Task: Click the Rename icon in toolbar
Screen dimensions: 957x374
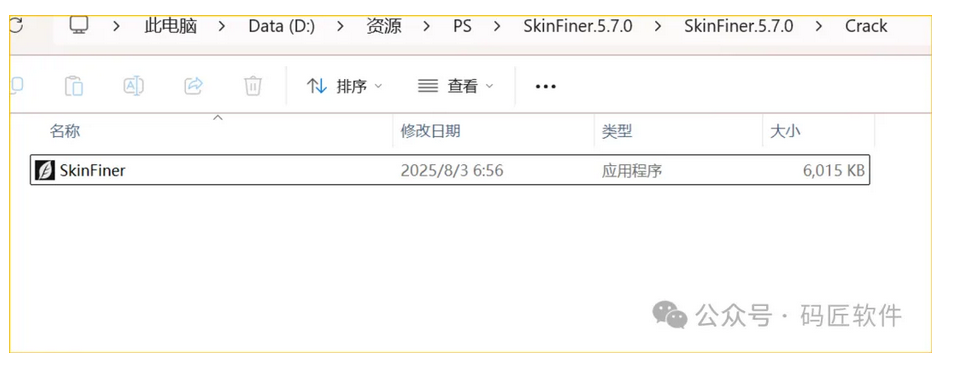Action: pos(134,86)
